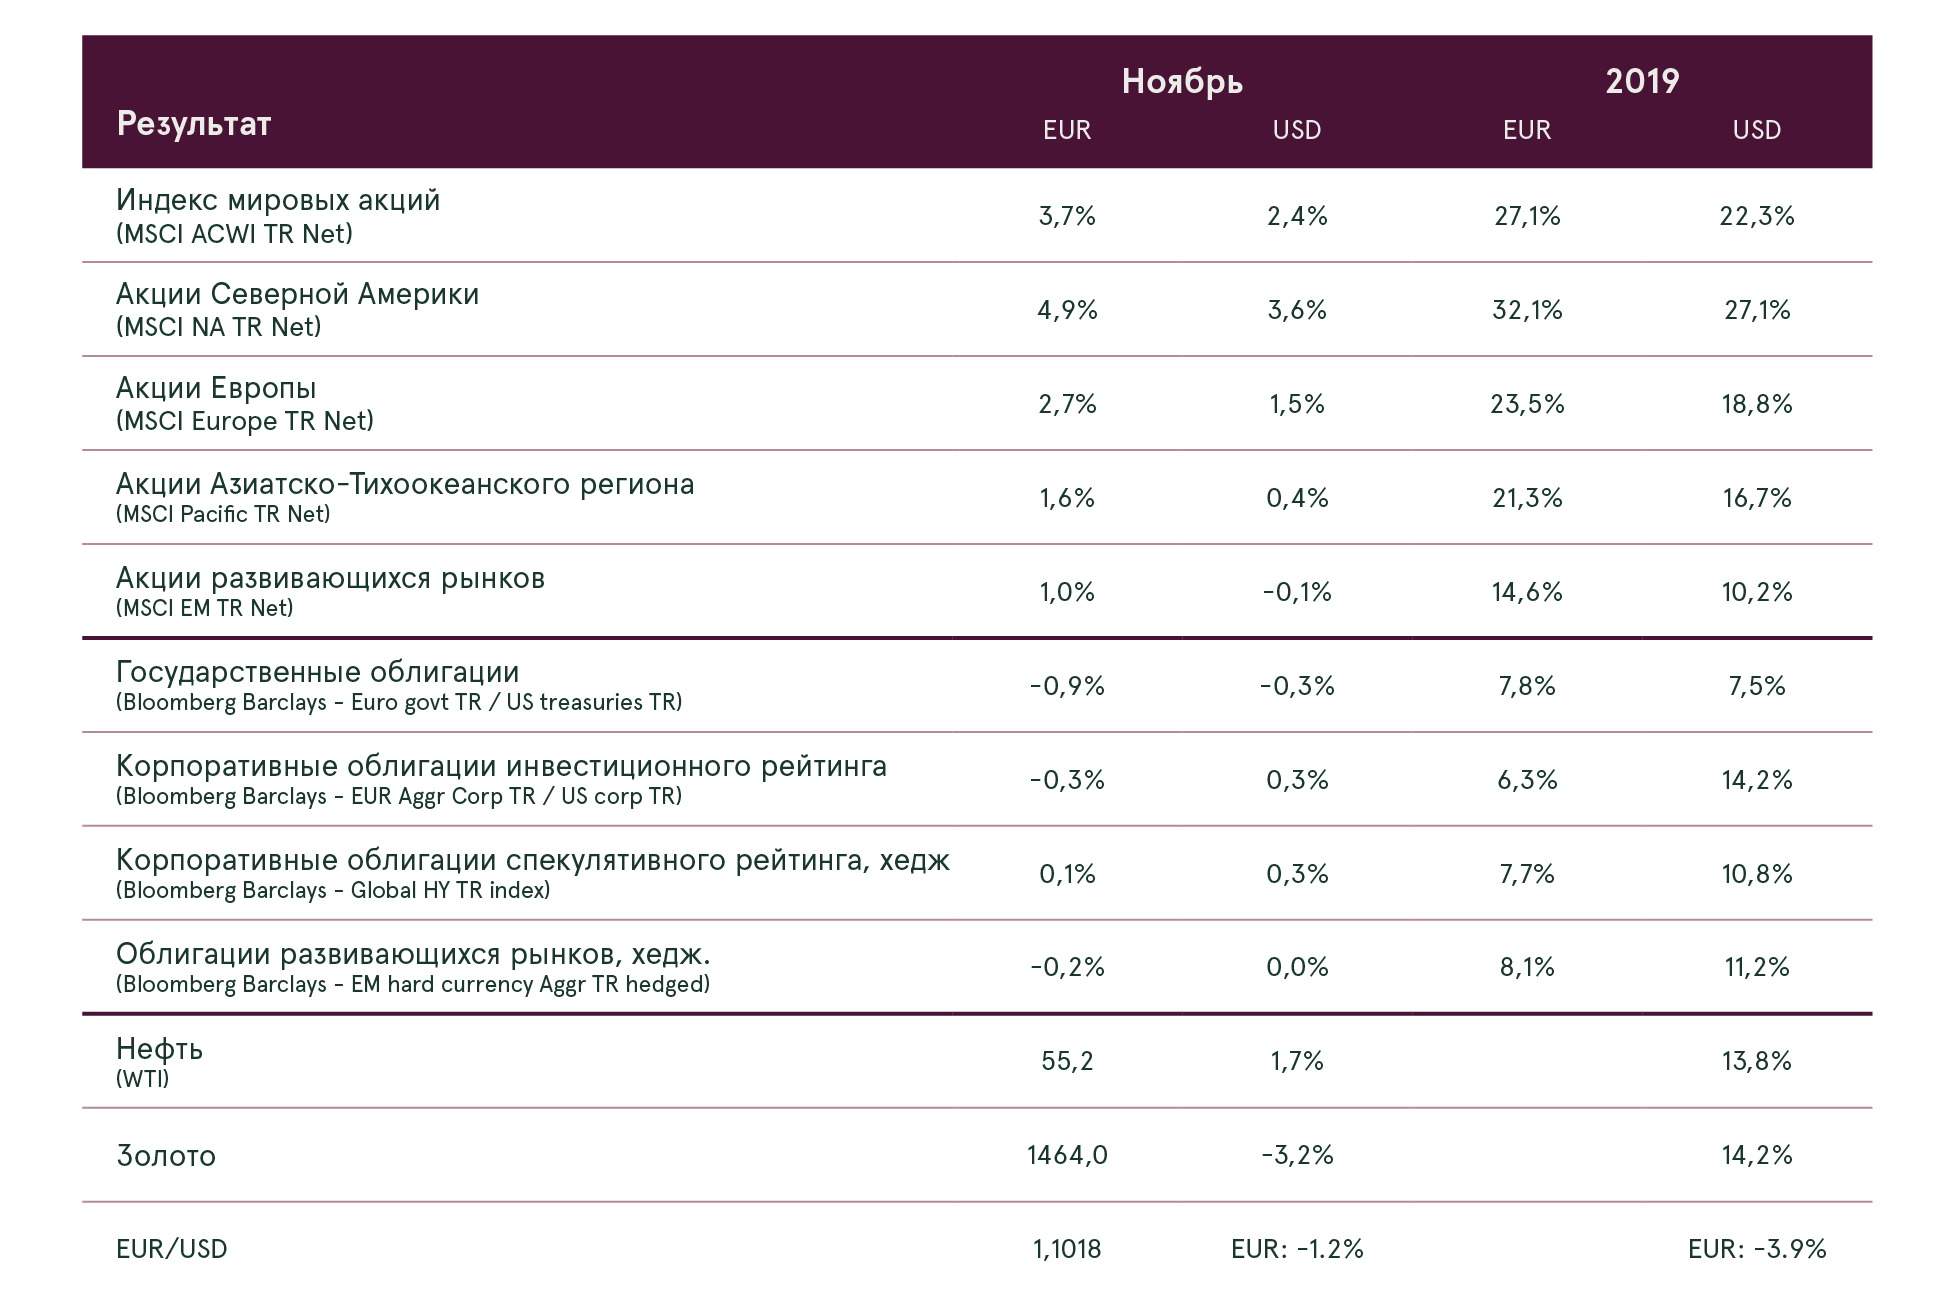Image resolution: width=1950 pixels, height=1290 pixels.
Task: Select 'Облигации развивающихся рынков, хедж.' label
Action: coord(413,955)
